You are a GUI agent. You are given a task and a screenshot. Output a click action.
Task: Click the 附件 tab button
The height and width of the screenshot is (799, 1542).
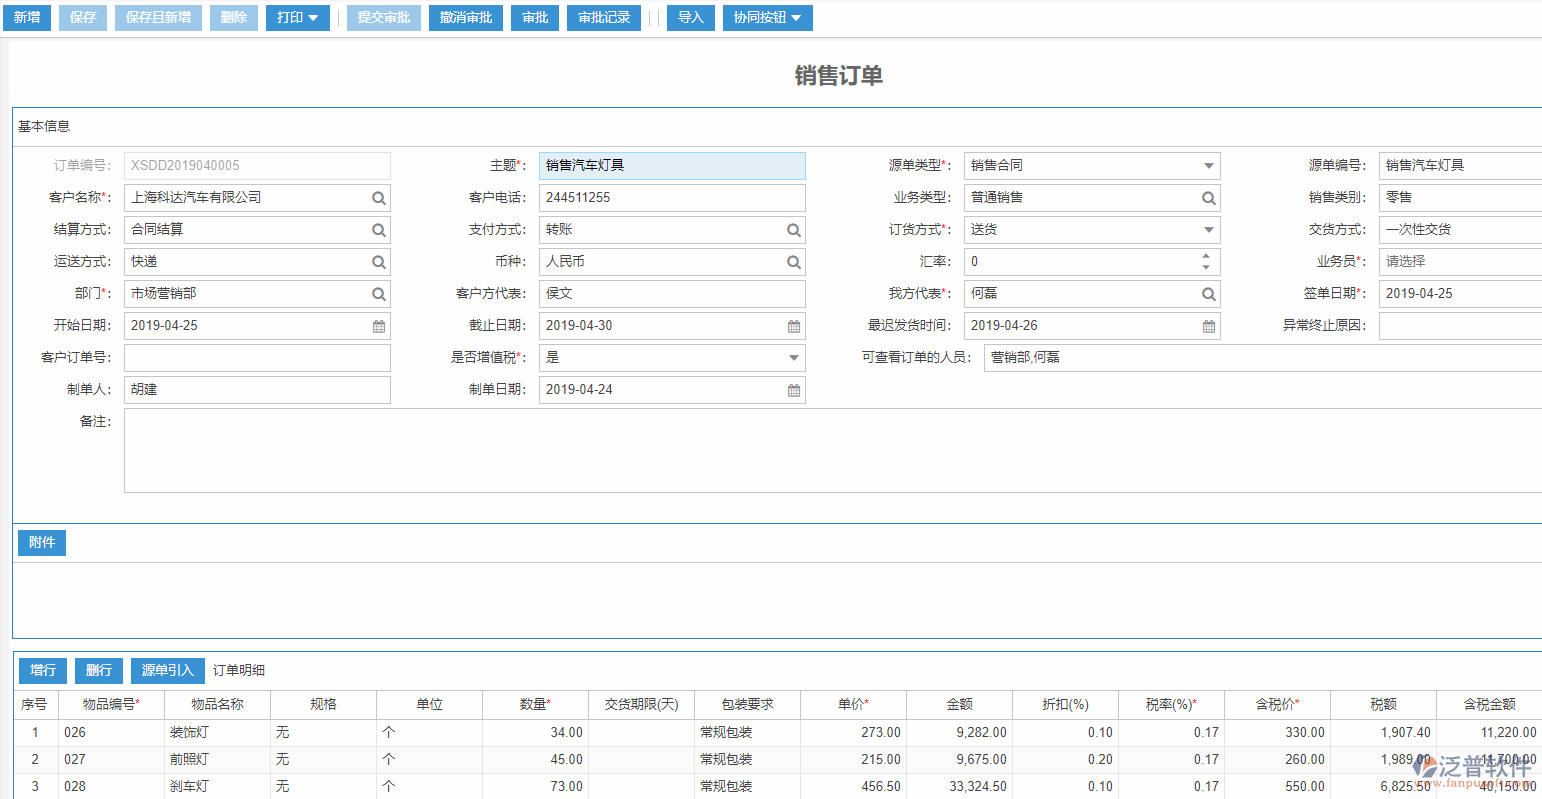[42, 542]
